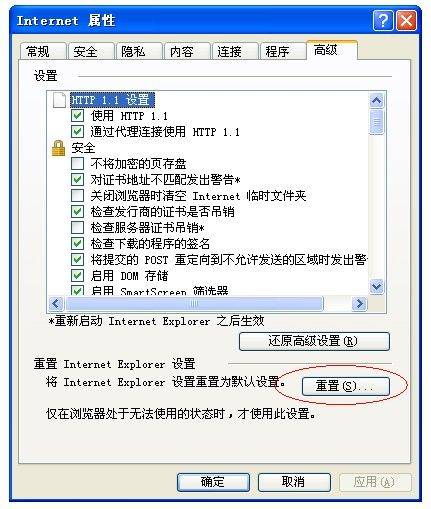Click the vertical scrollbar thumb
The width and height of the screenshot is (431, 509).
(377, 122)
